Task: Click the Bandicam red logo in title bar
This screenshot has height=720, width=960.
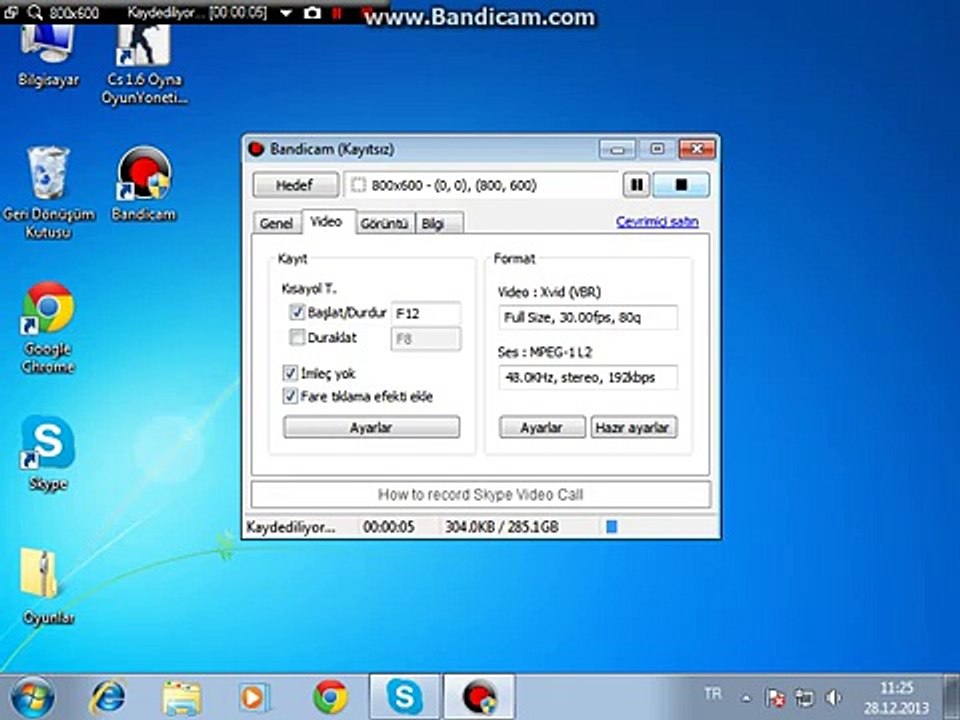Action: click(256, 149)
